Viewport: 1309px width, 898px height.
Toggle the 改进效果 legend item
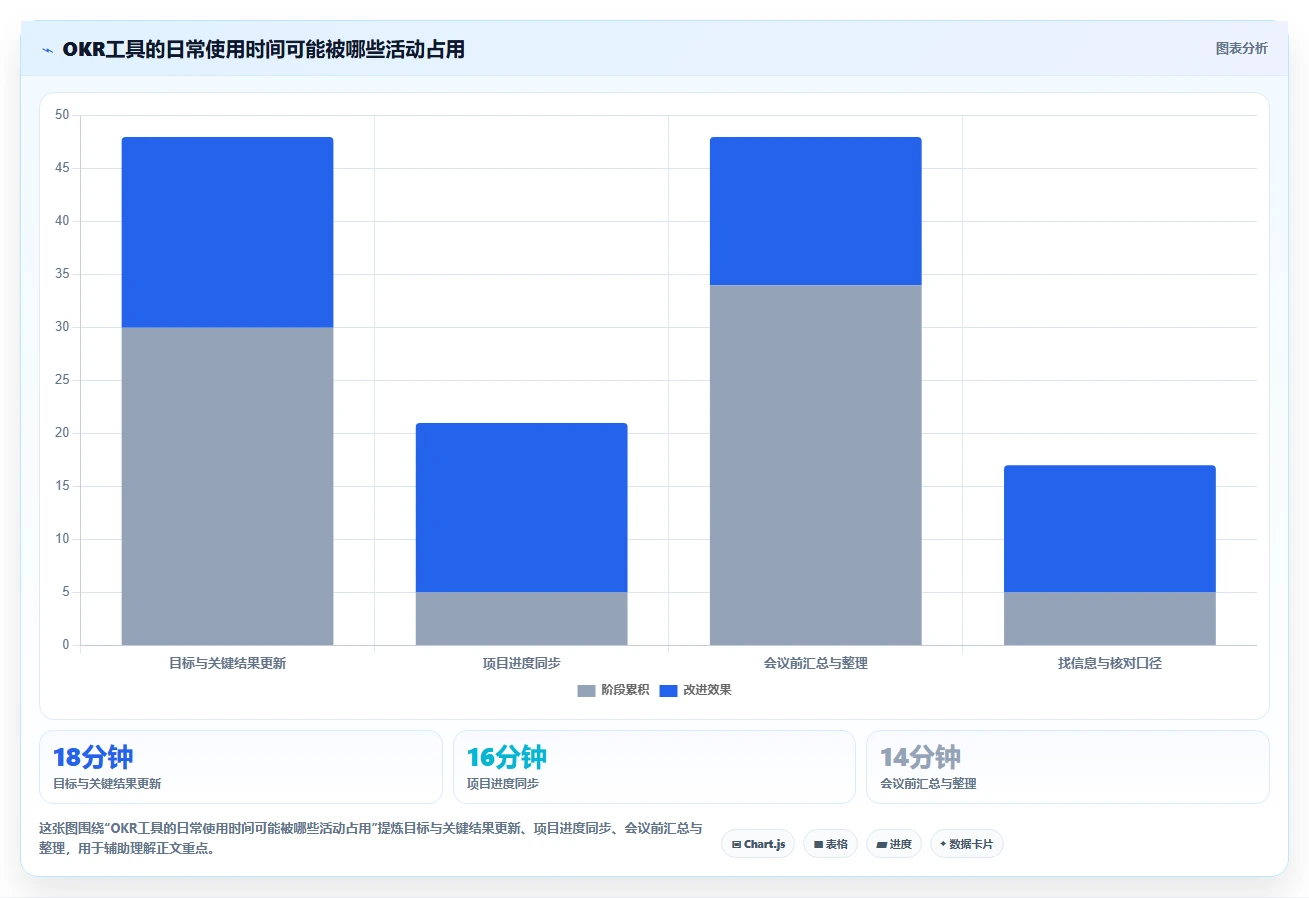point(696,690)
